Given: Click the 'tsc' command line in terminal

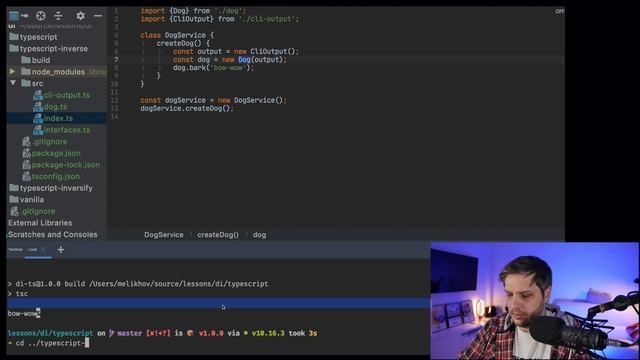Looking at the screenshot, I should pos(22,294).
